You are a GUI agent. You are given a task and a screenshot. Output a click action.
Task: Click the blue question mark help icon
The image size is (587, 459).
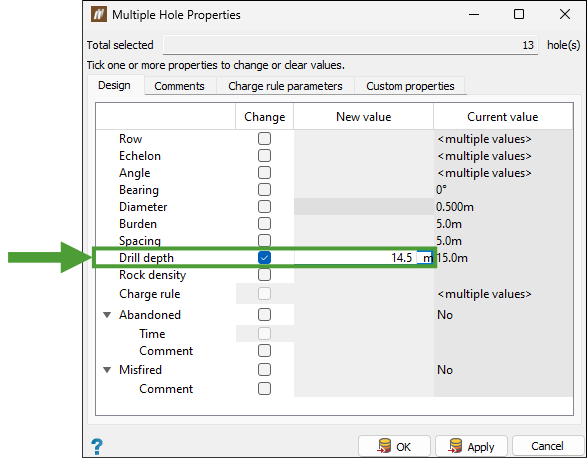[x=97, y=447]
